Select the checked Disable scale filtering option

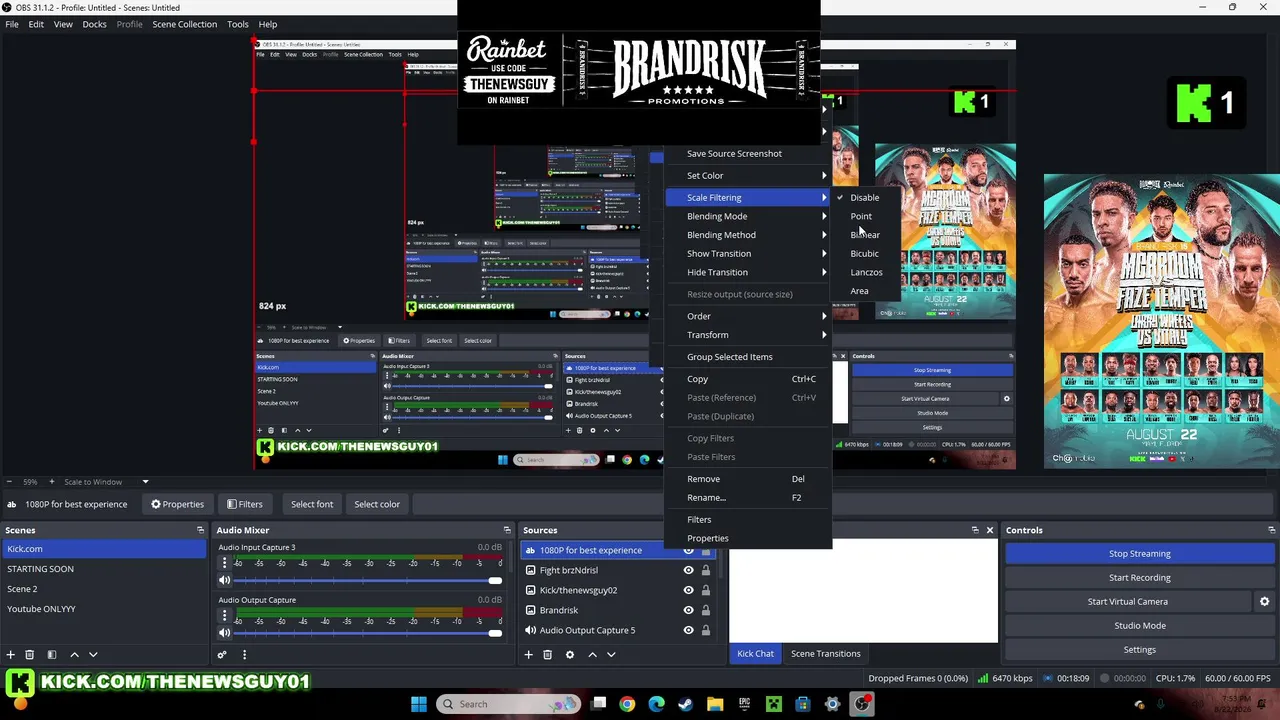point(864,198)
